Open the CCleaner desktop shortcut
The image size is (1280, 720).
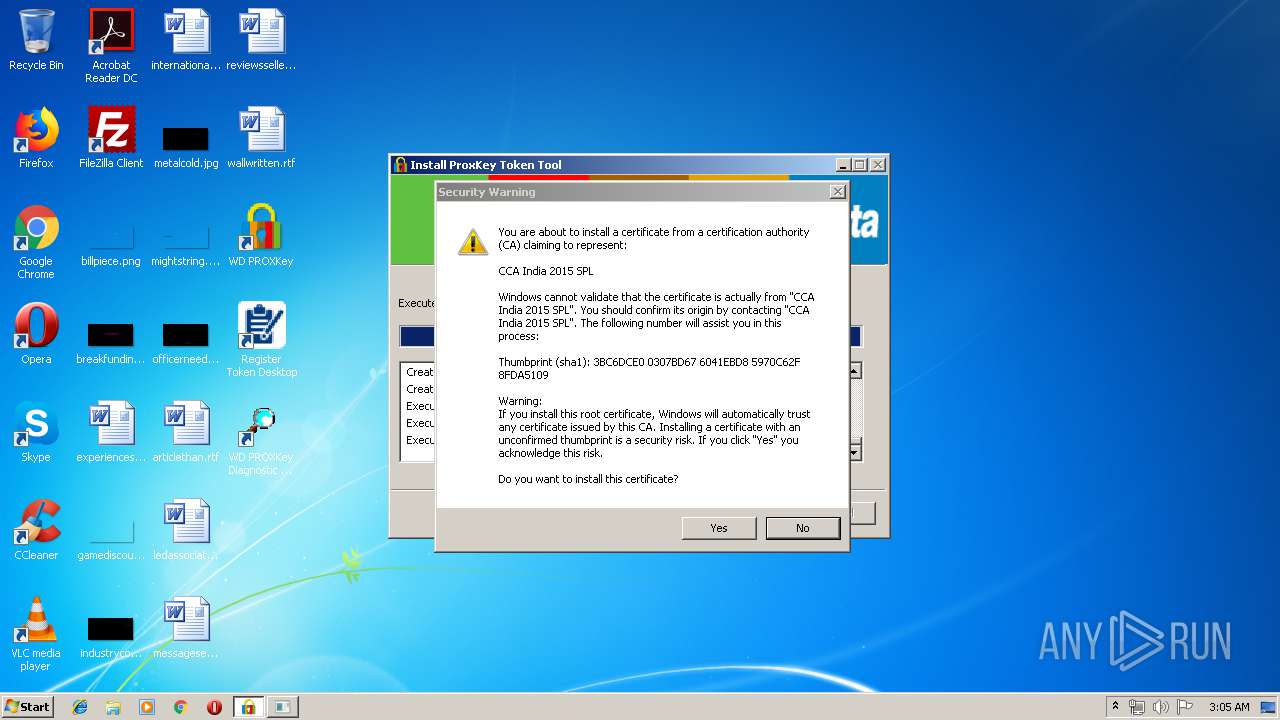point(36,530)
